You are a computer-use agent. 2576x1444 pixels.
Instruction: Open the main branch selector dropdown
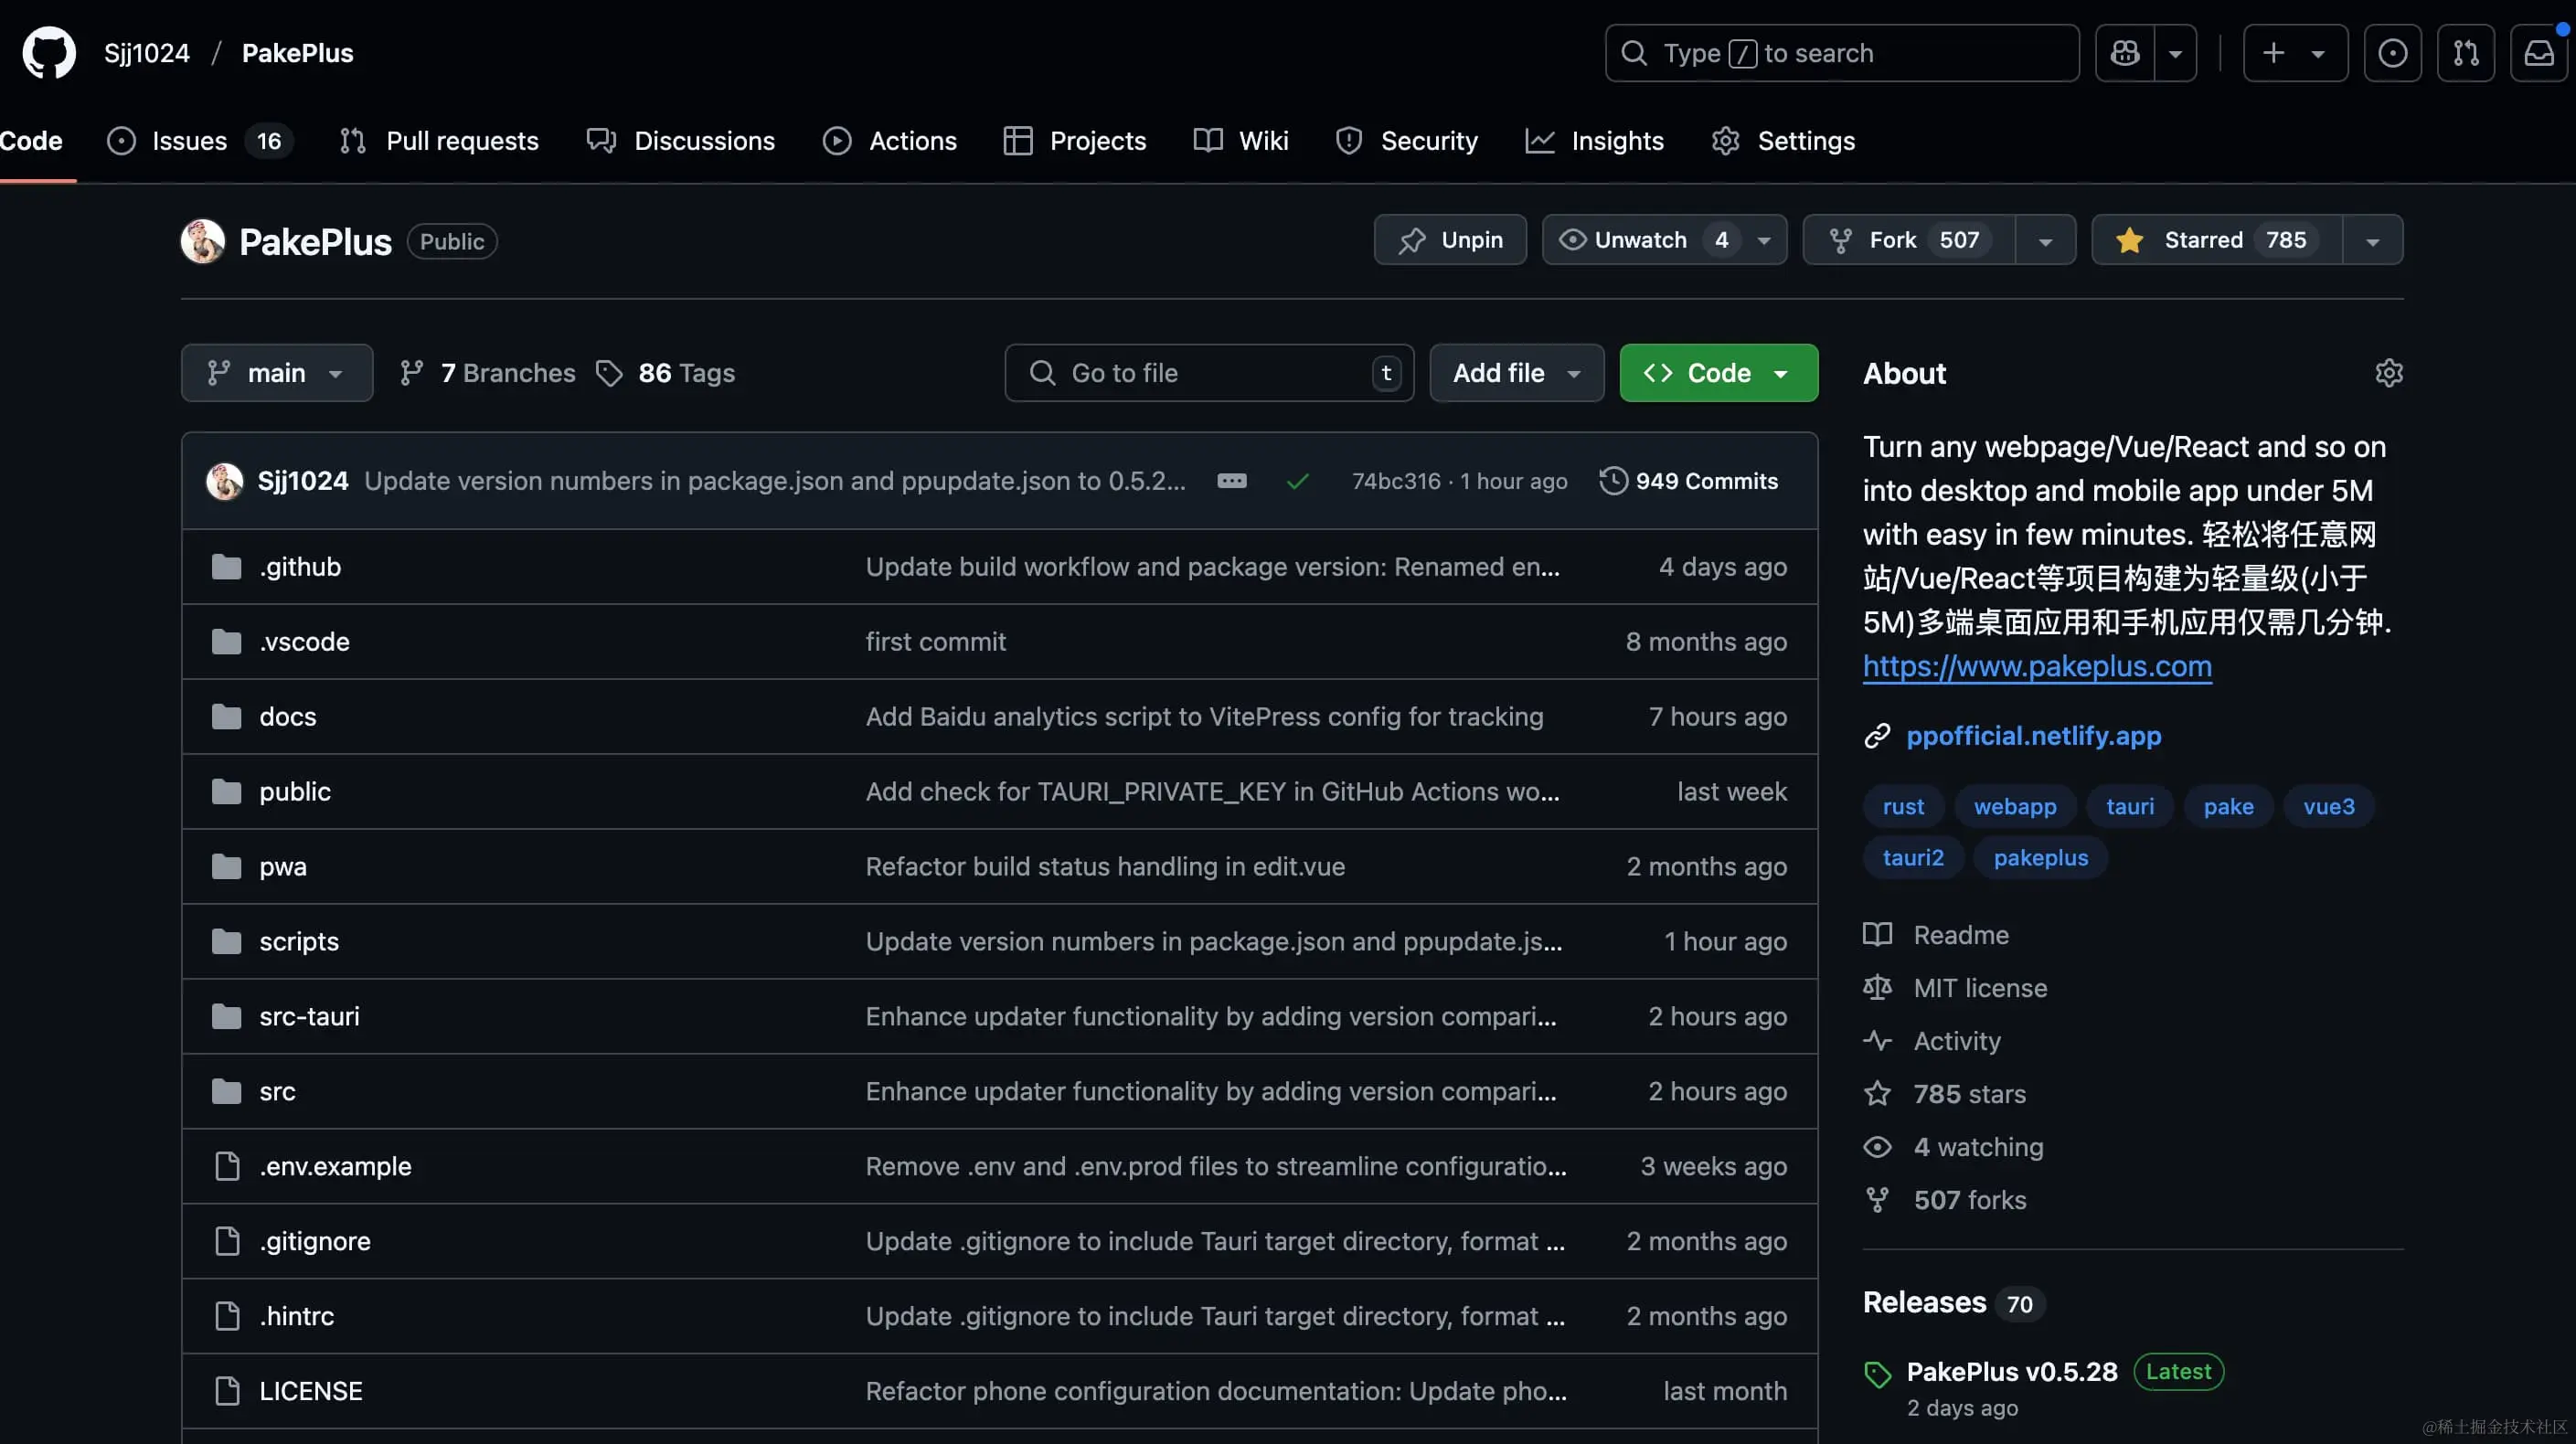(x=276, y=373)
